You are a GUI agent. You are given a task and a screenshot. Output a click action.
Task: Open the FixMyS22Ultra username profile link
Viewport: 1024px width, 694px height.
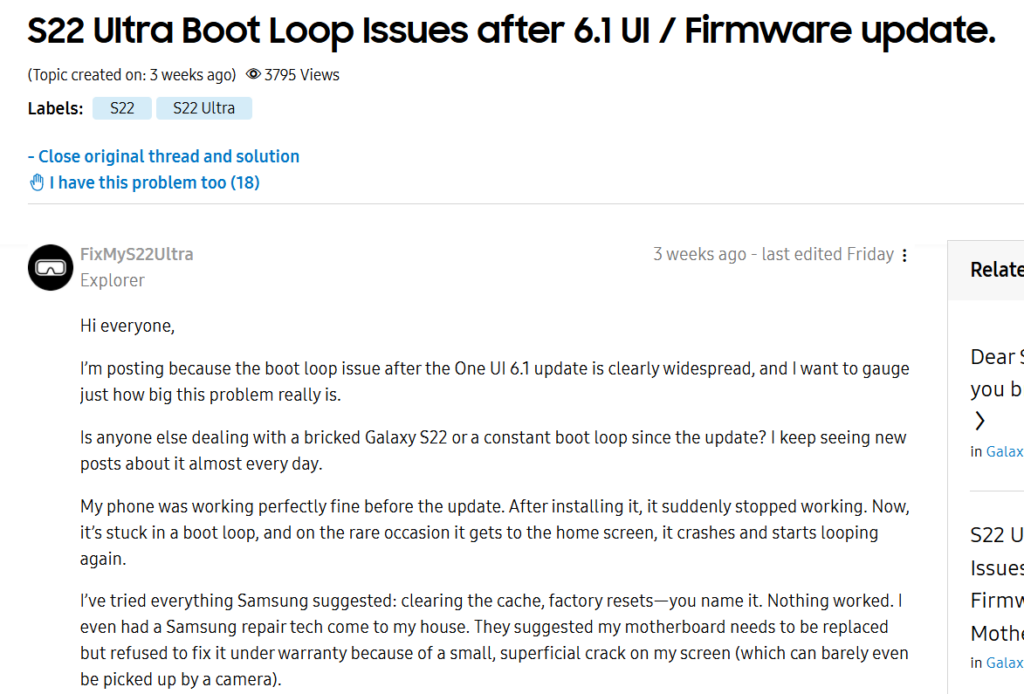(x=137, y=254)
